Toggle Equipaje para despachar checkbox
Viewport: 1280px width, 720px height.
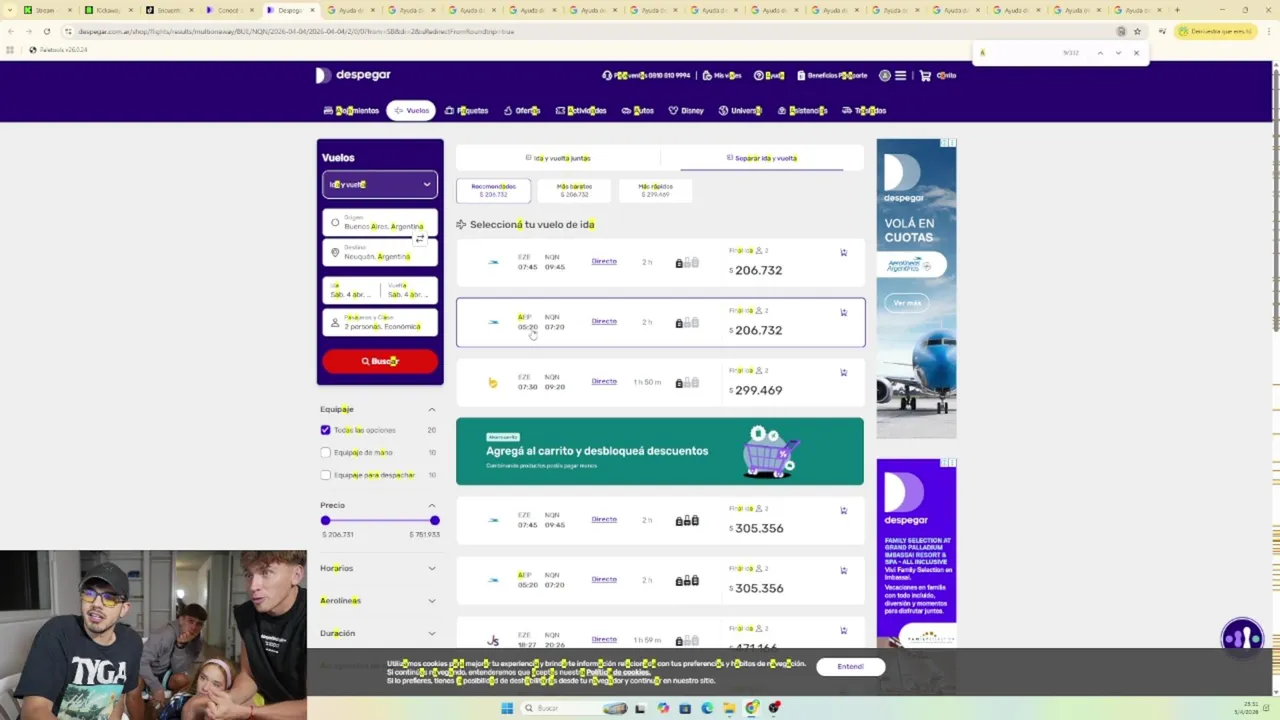point(325,475)
